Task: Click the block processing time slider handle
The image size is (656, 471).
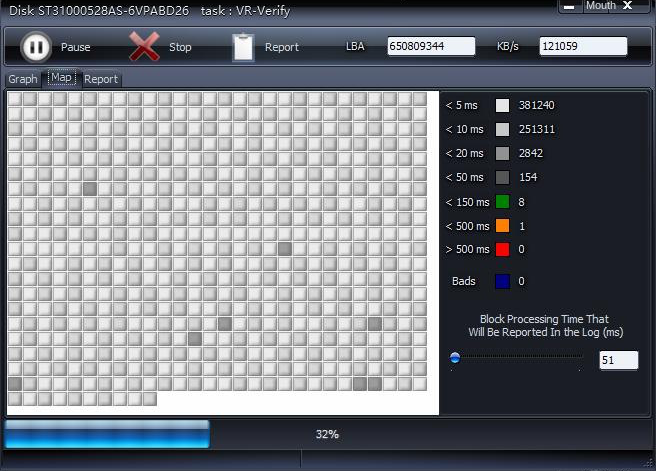Action: (x=455, y=358)
